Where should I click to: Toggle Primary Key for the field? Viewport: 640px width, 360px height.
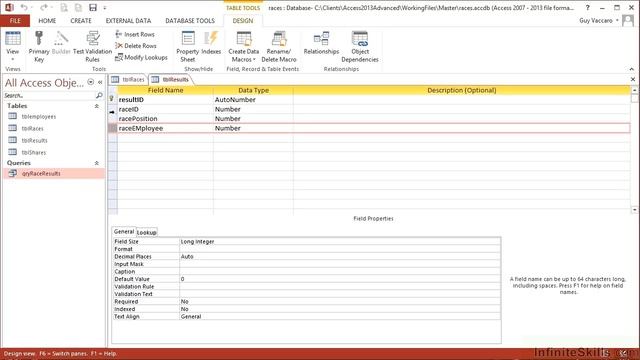(39, 47)
